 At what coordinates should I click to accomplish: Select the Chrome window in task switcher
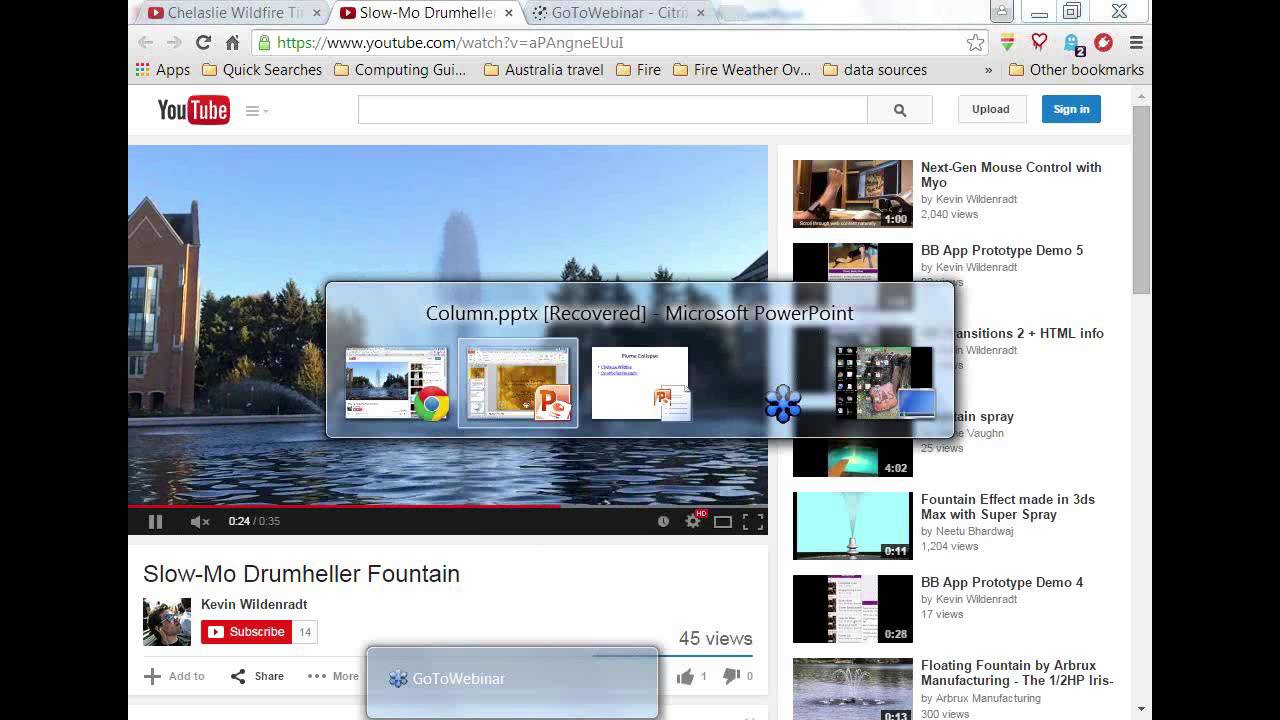click(397, 383)
